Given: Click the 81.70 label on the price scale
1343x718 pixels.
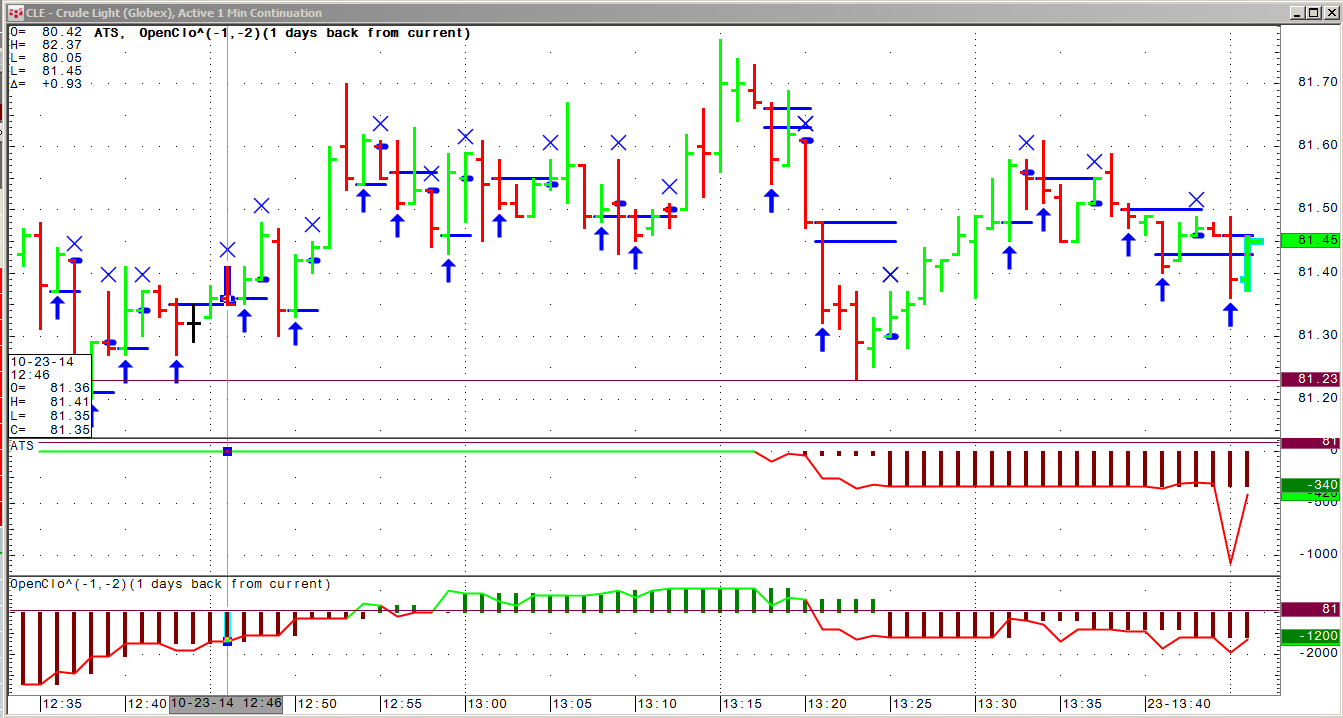Looking at the screenshot, I should coord(1316,82).
